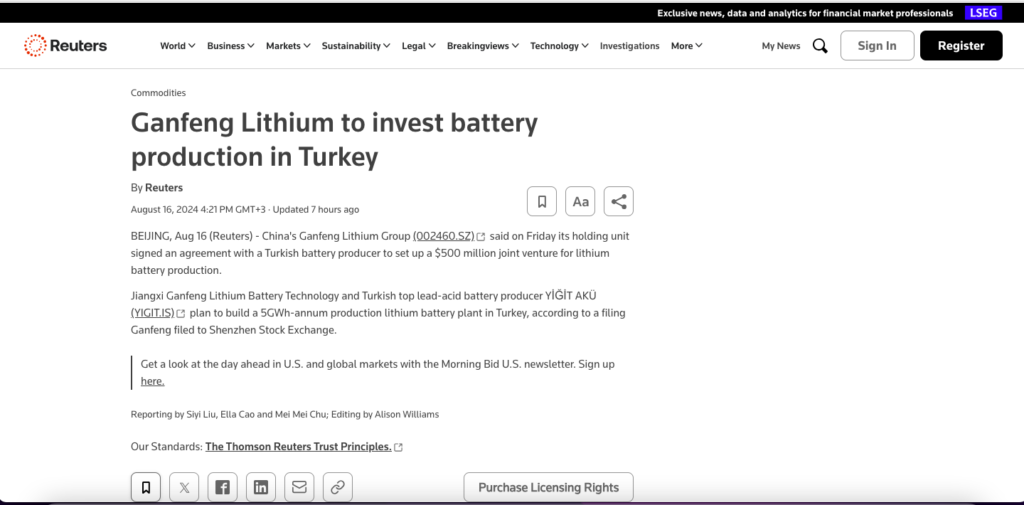
Task: Click the Sign In button
Action: tap(877, 46)
